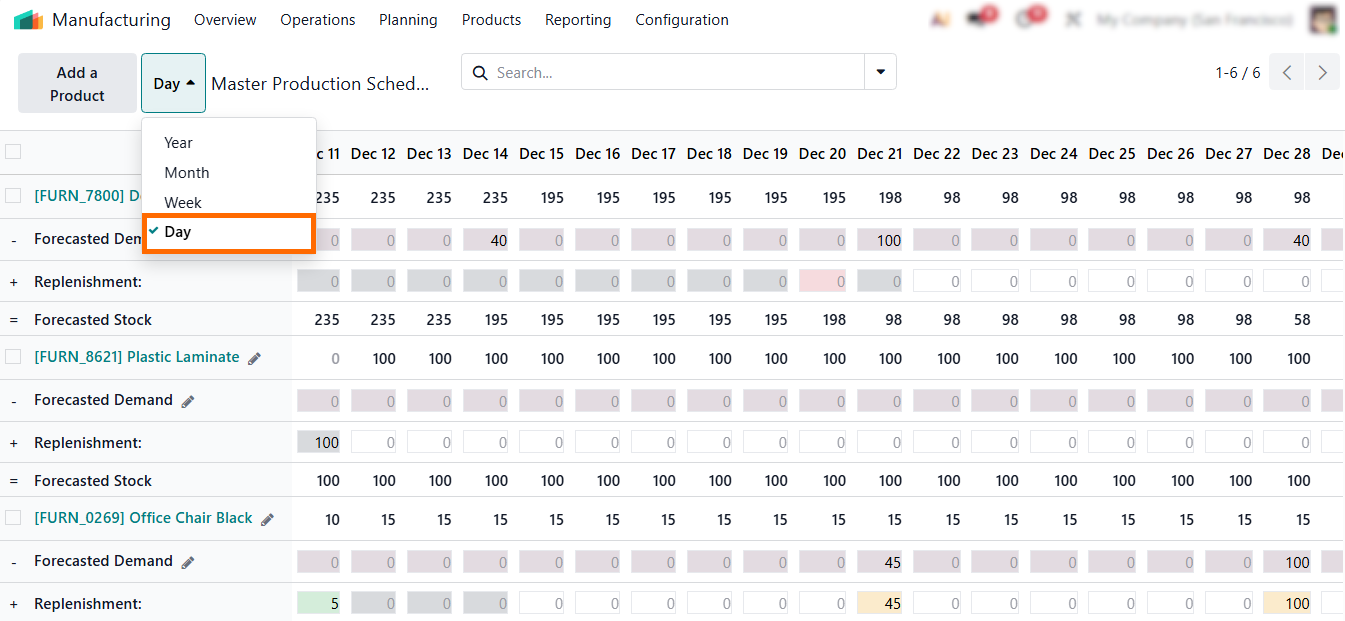Check the FURN_8621 Plastic Laminate checkbox

(x=13, y=357)
